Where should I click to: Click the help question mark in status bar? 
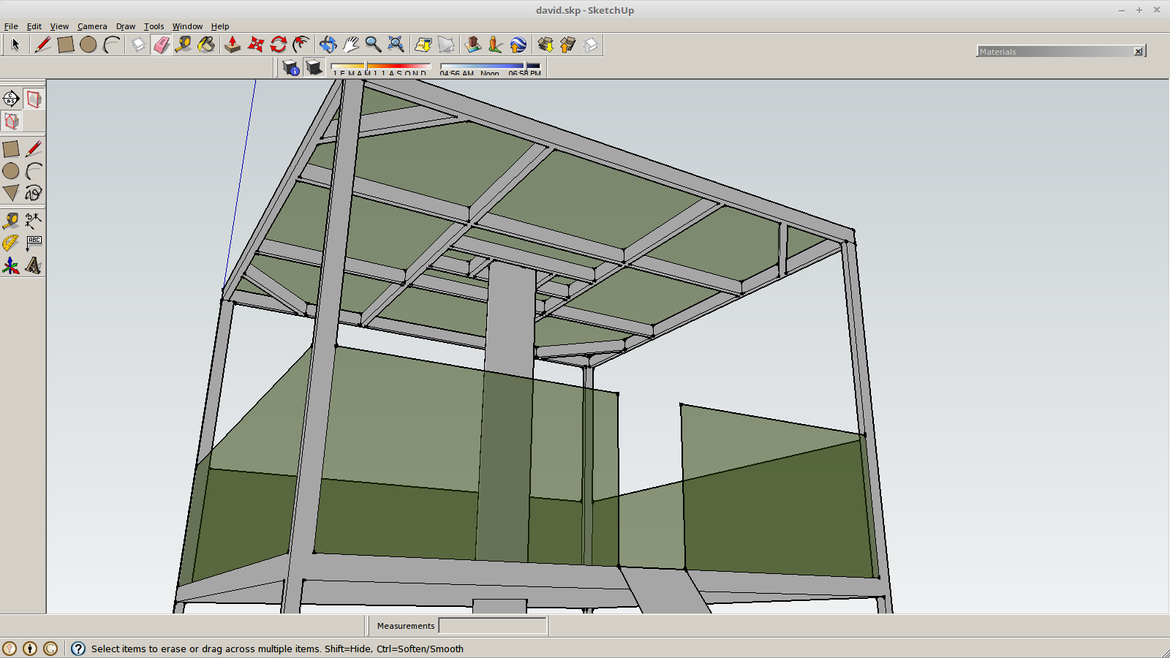point(78,649)
